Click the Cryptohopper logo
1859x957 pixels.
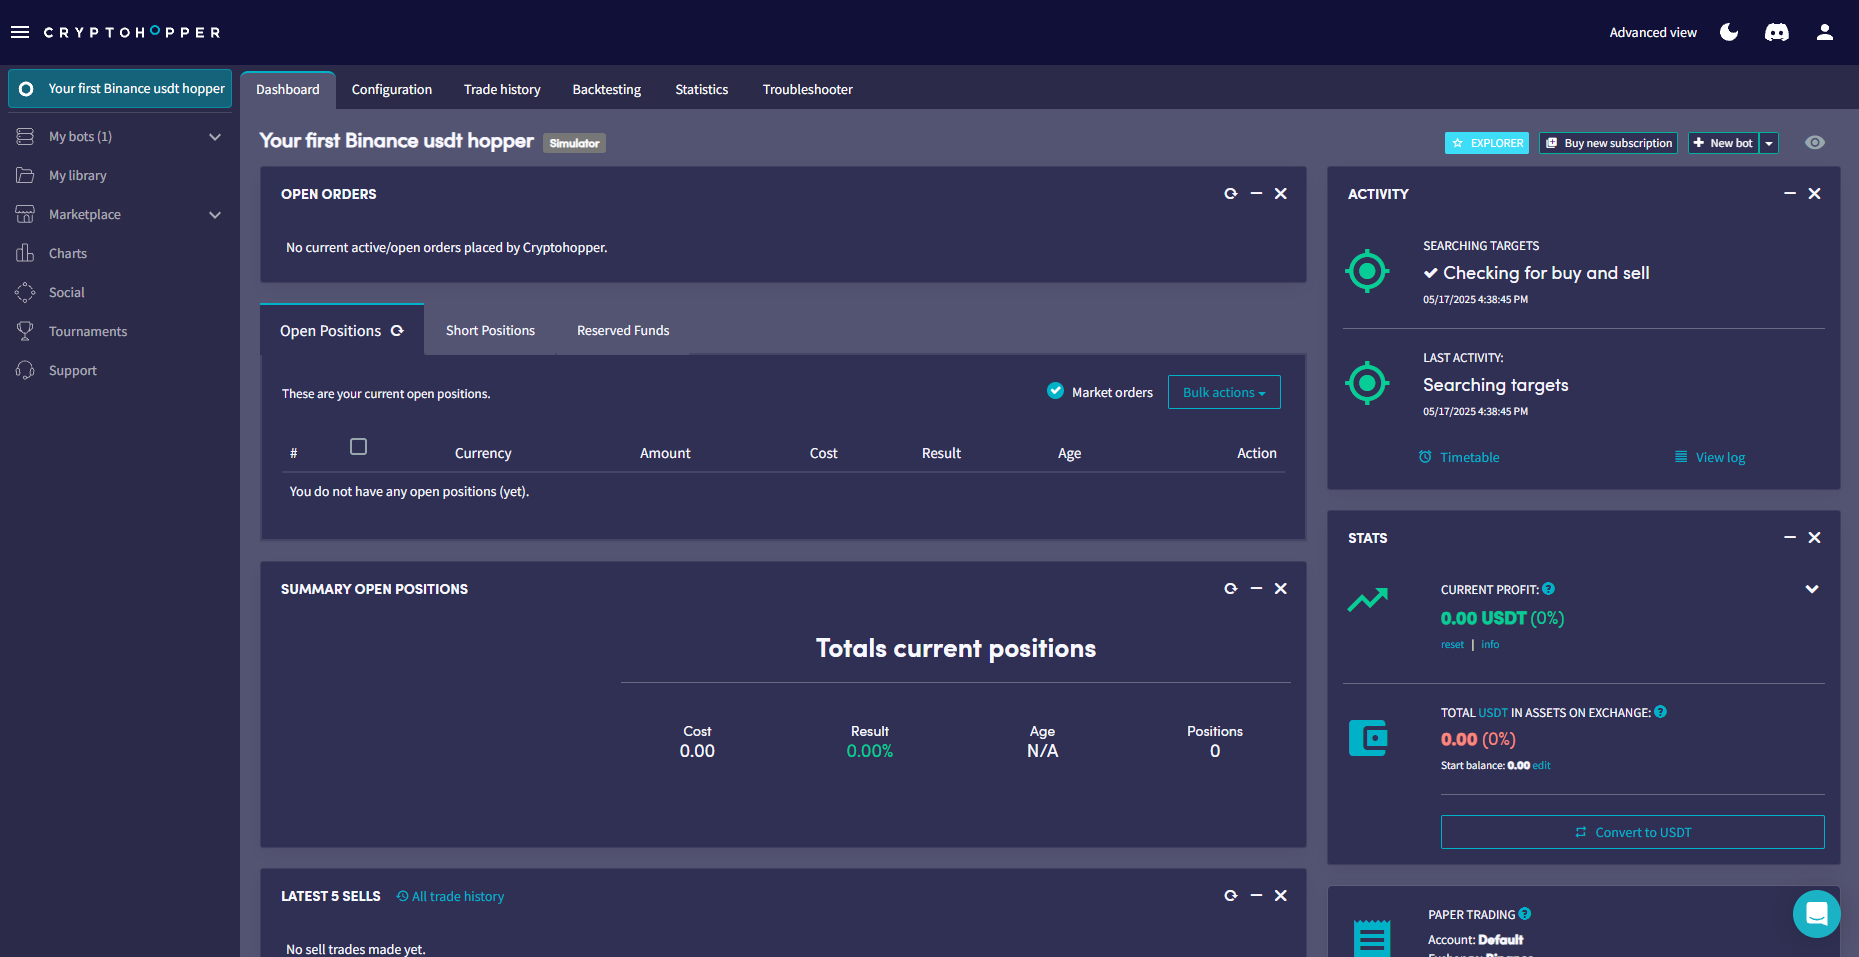click(132, 32)
